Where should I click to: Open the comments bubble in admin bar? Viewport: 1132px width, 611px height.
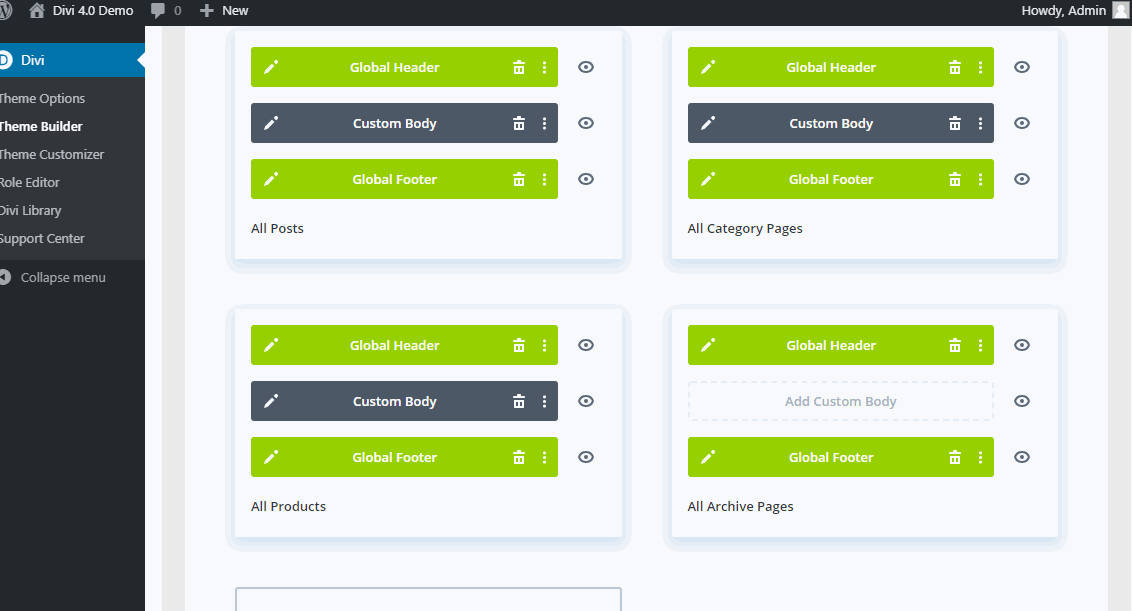[165, 11]
